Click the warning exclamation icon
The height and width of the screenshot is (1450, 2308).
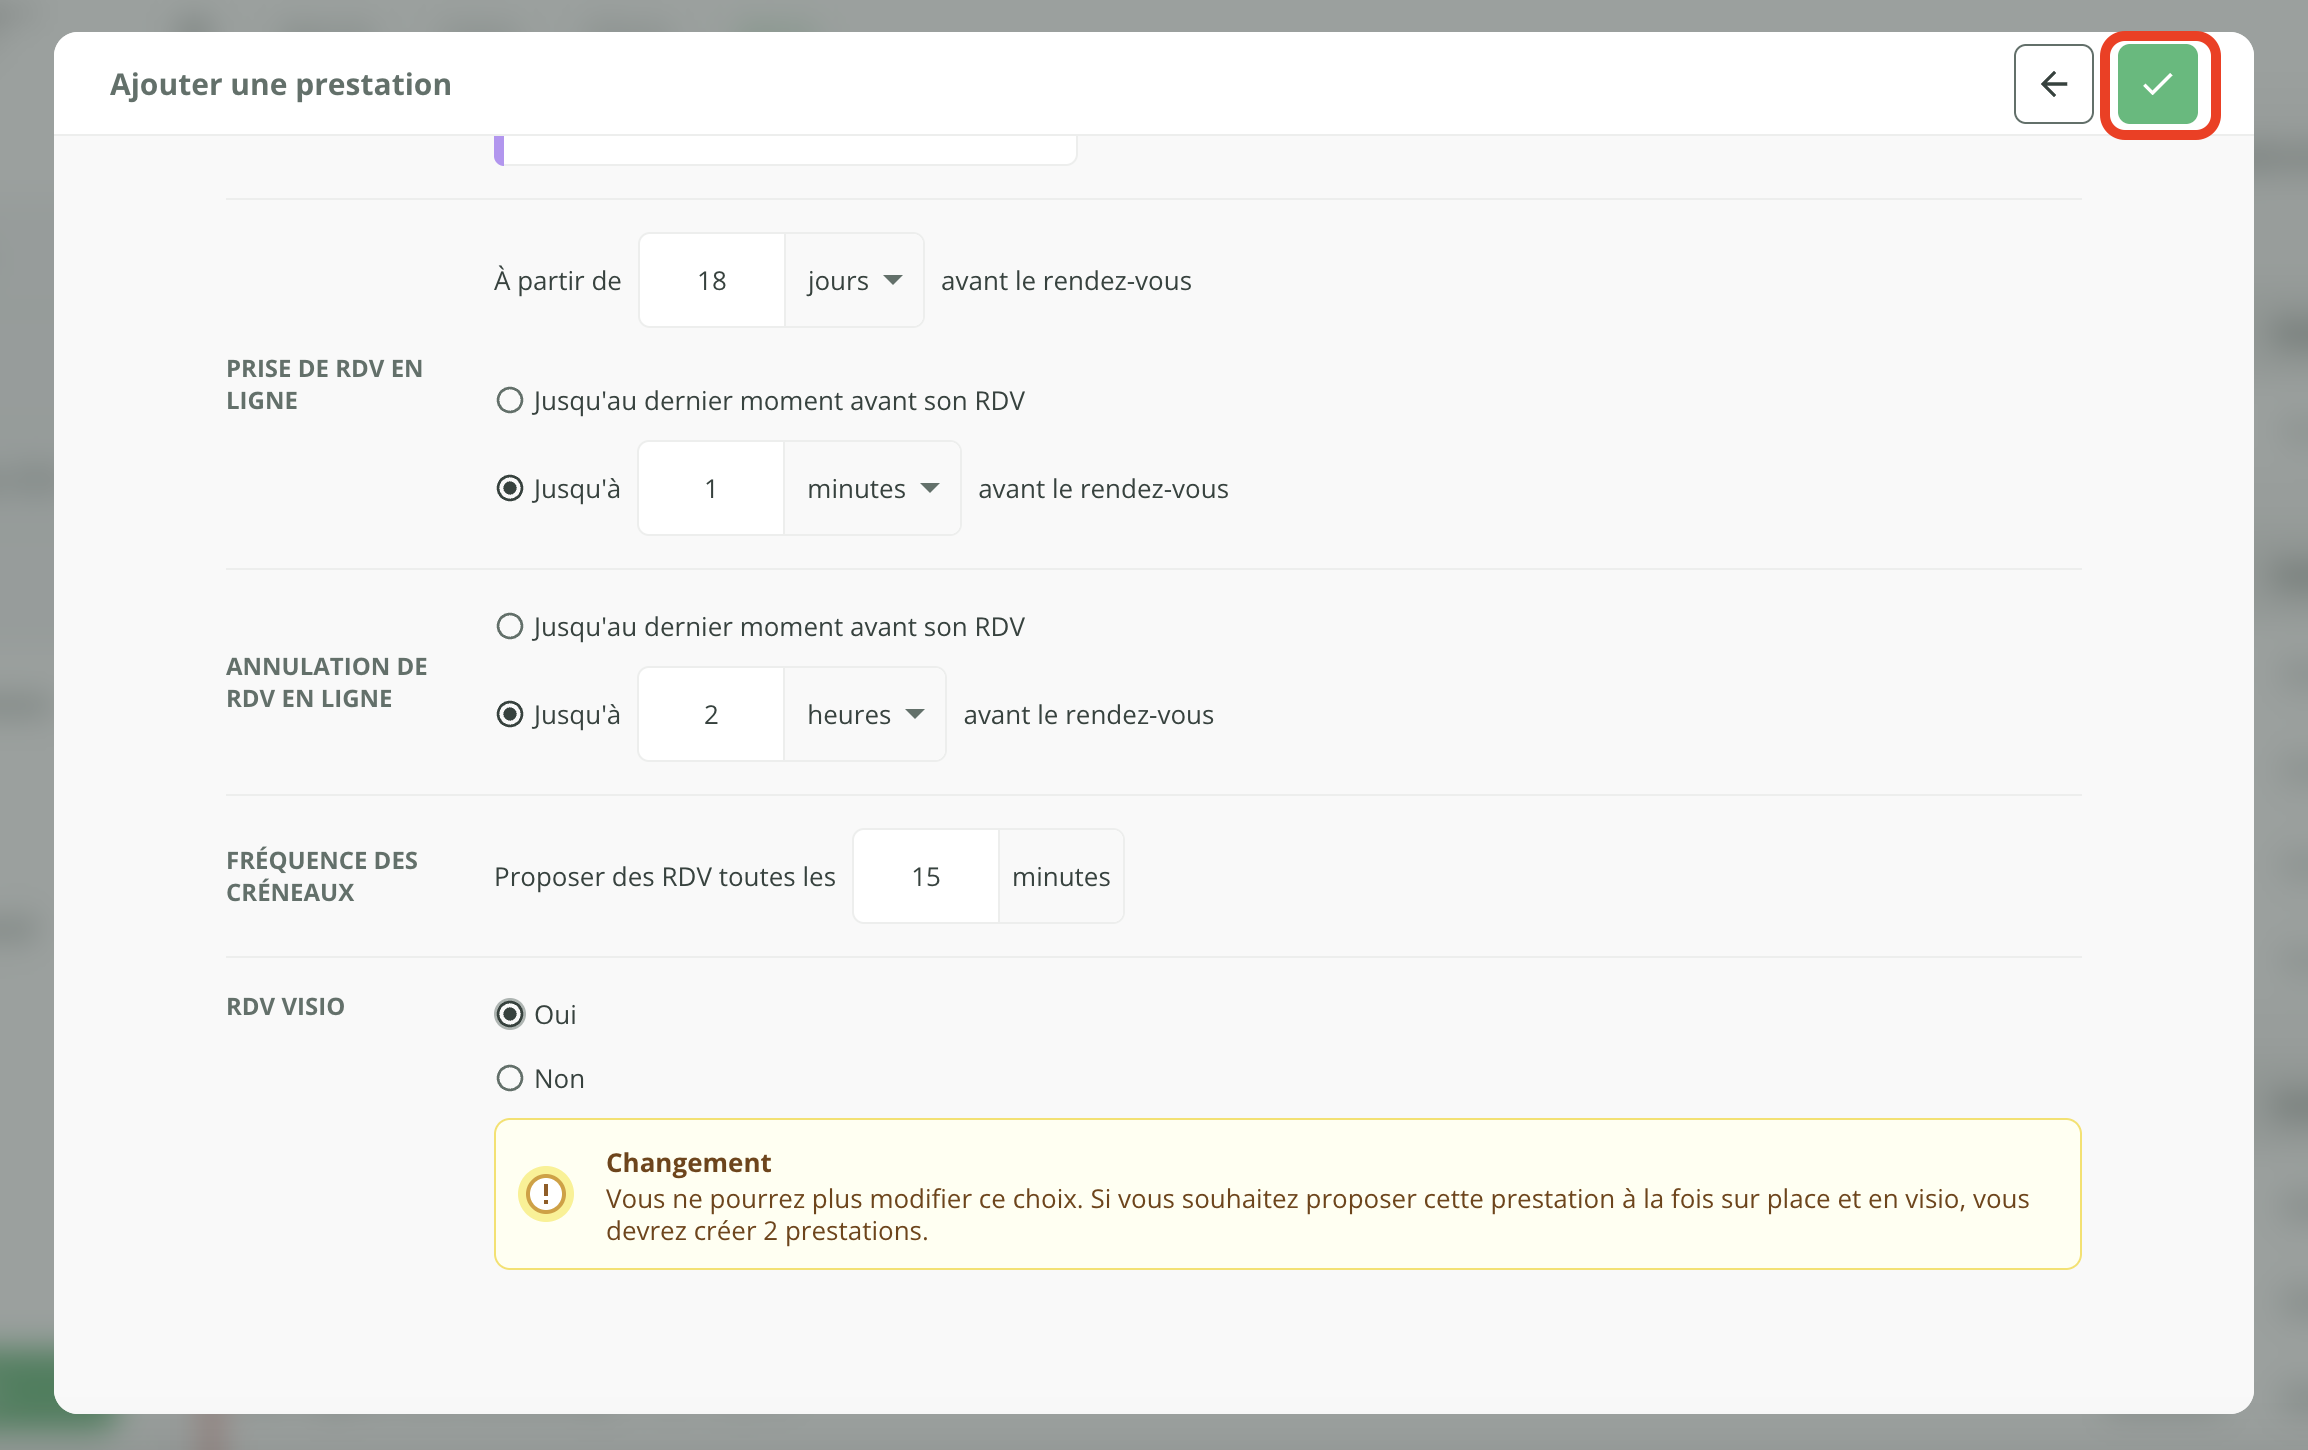546,1193
